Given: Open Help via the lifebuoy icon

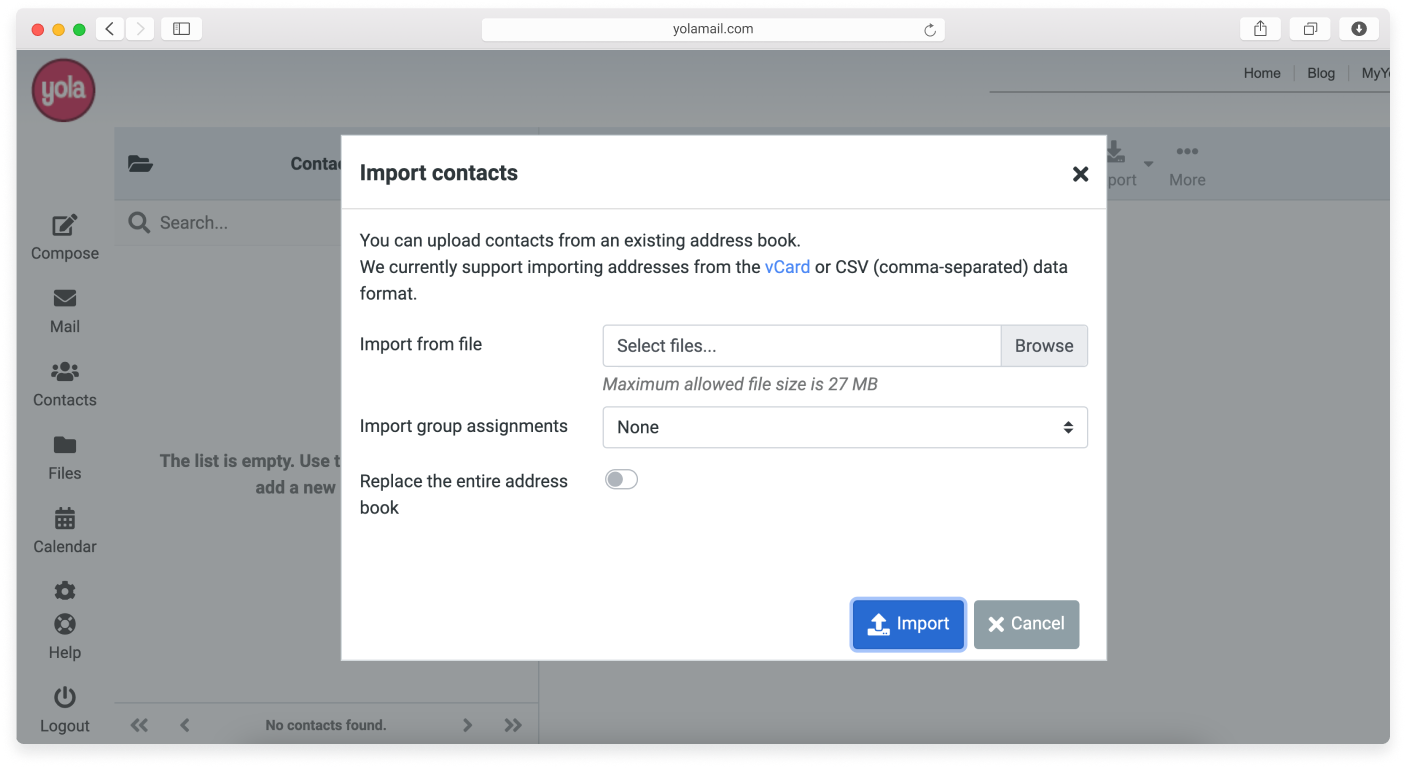Looking at the screenshot, I should (64, 637).
